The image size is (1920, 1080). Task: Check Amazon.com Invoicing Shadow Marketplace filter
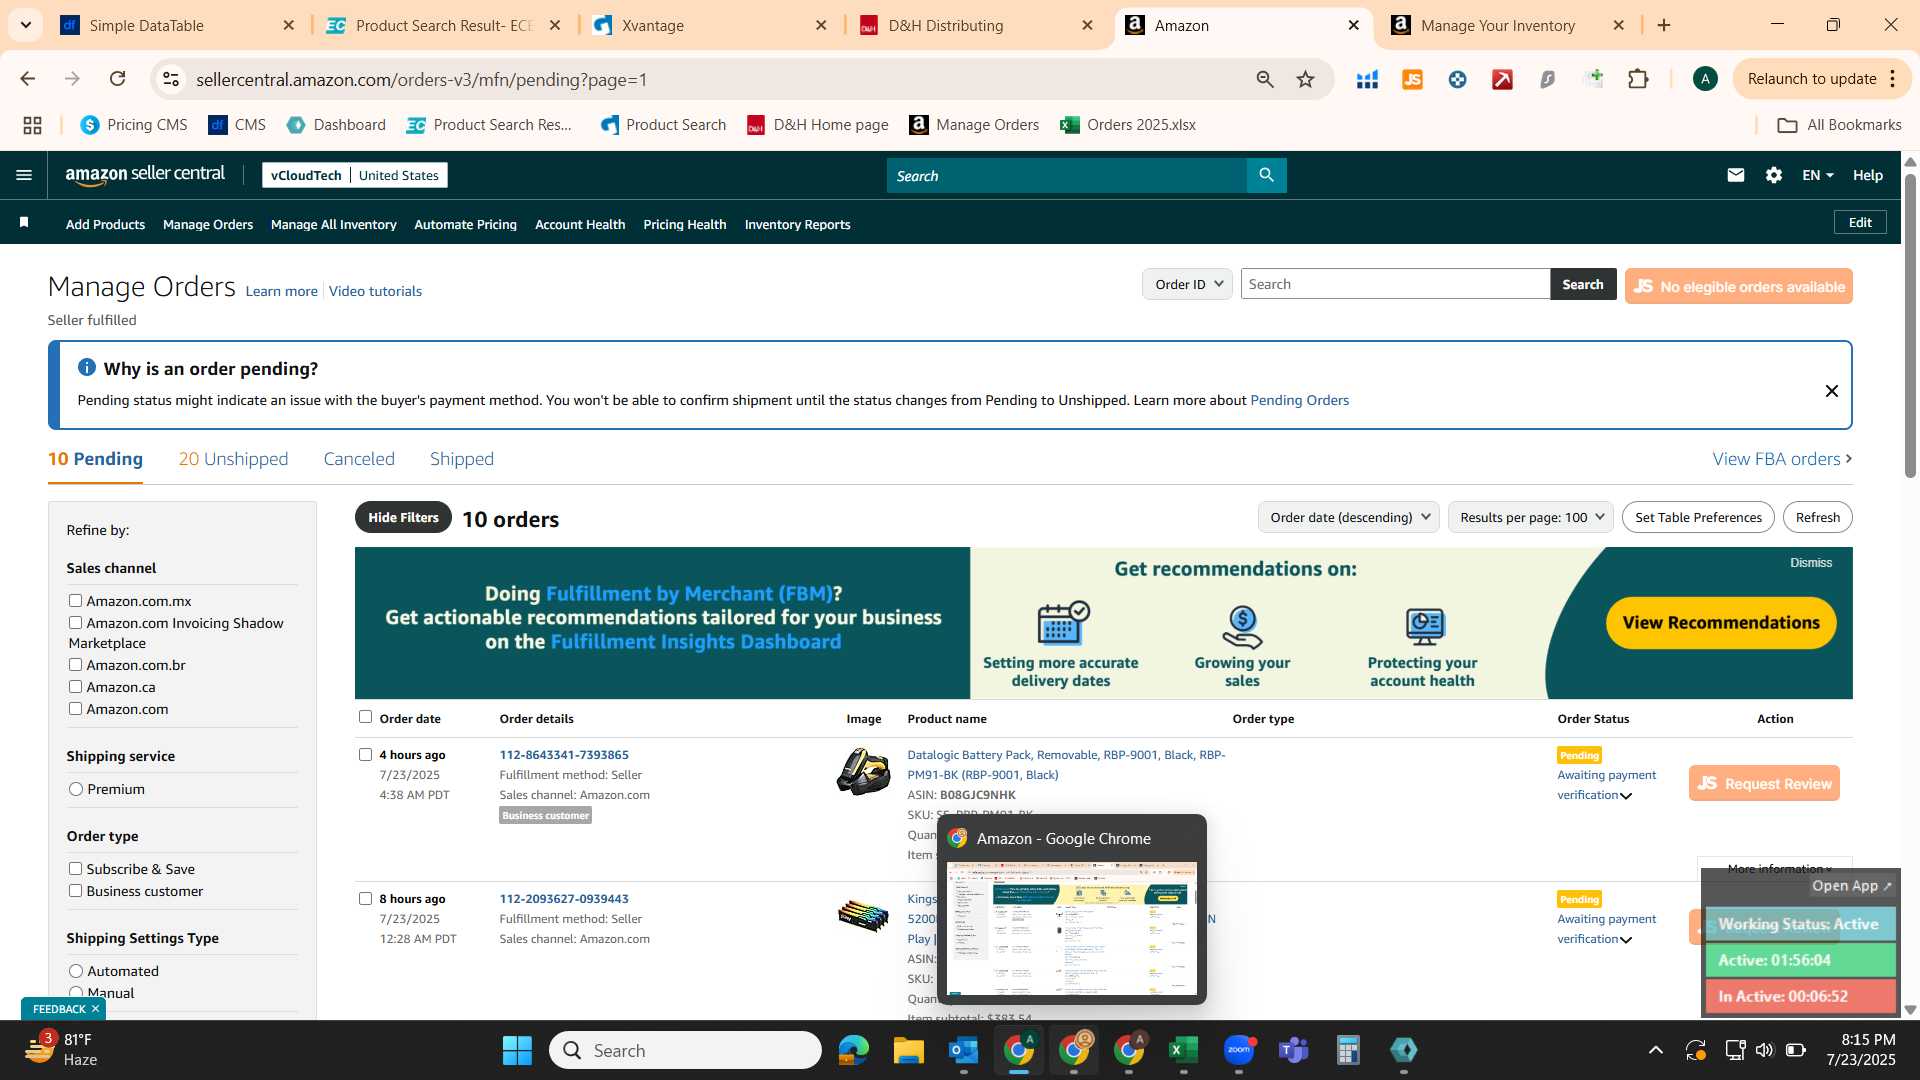[75, 622]
